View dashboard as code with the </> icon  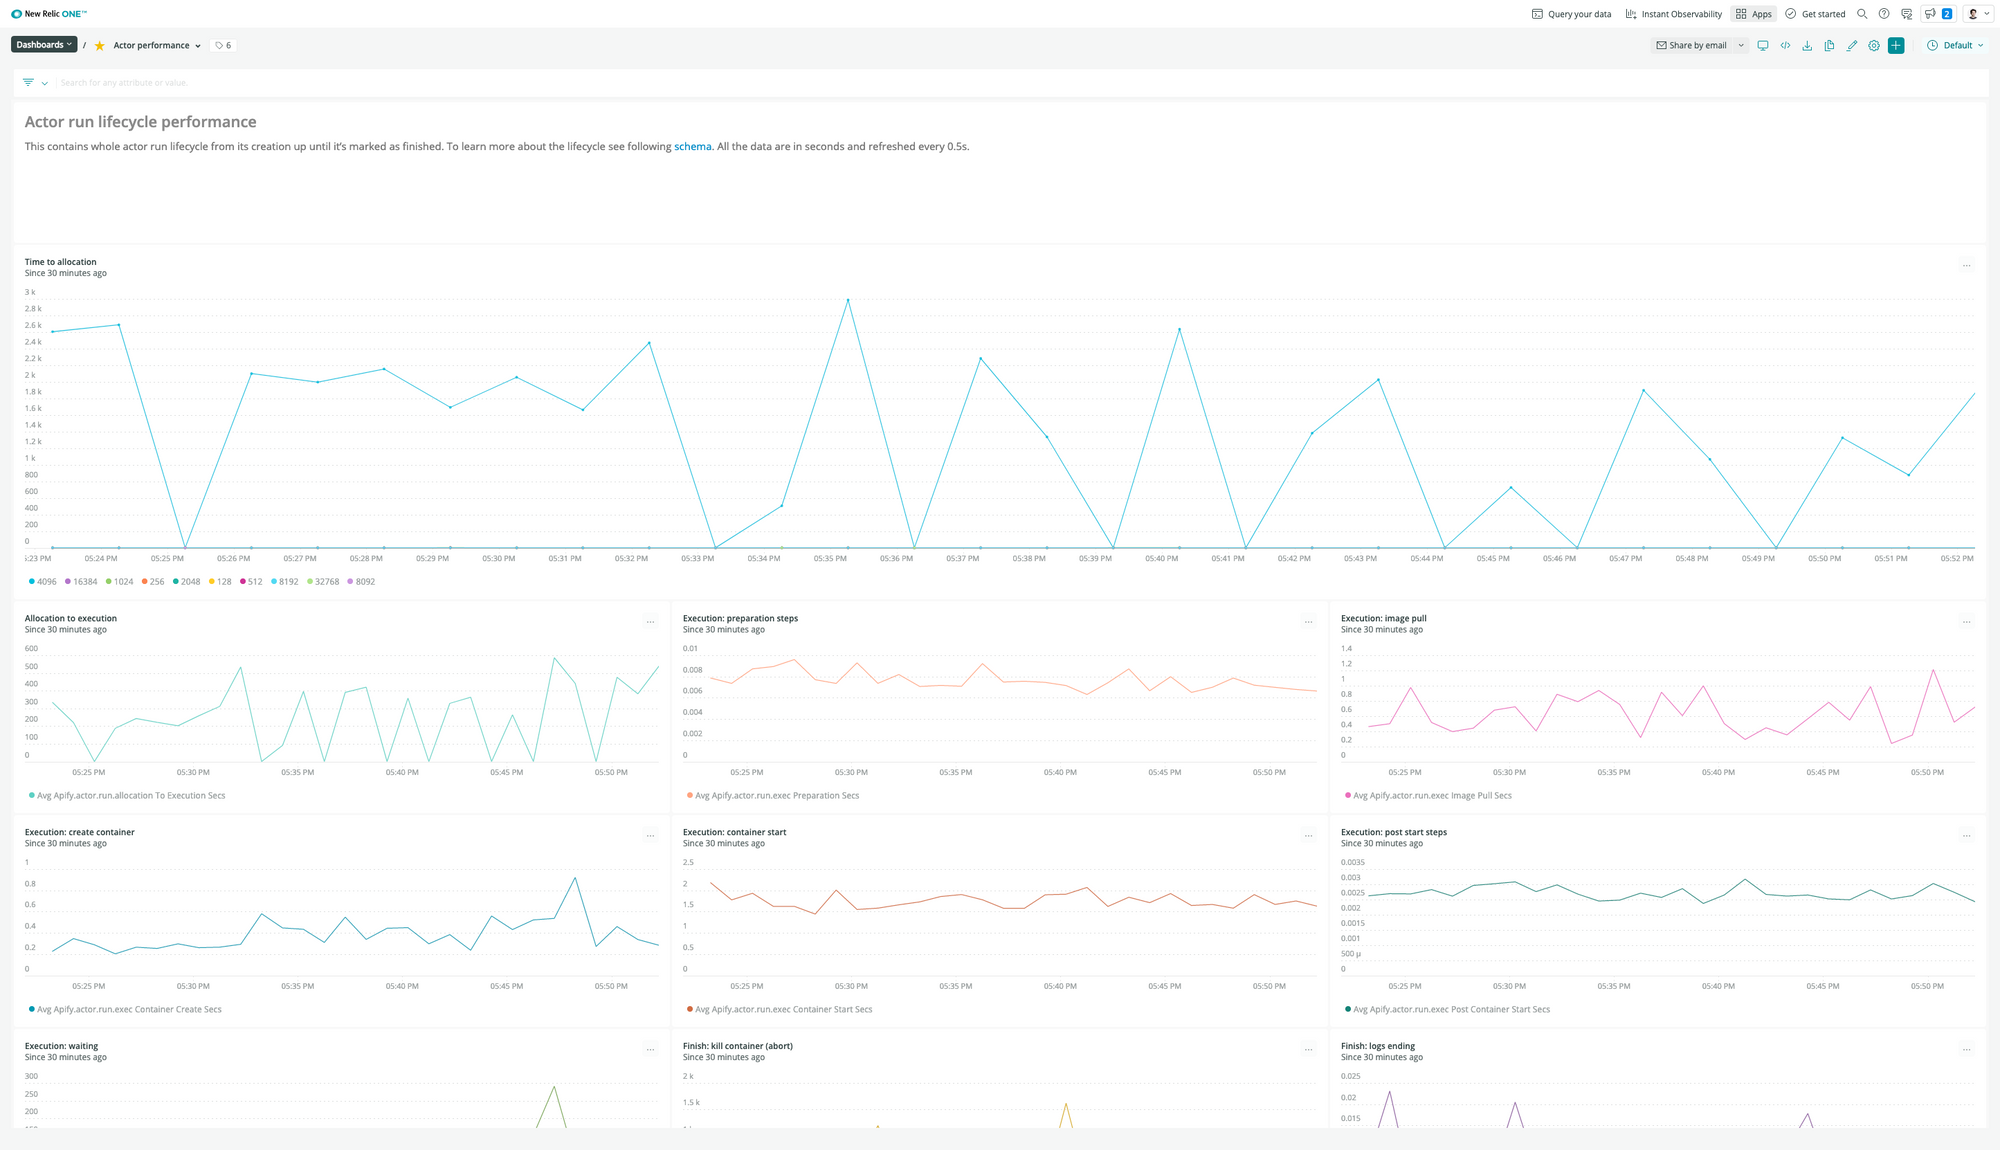point(1786,45)
